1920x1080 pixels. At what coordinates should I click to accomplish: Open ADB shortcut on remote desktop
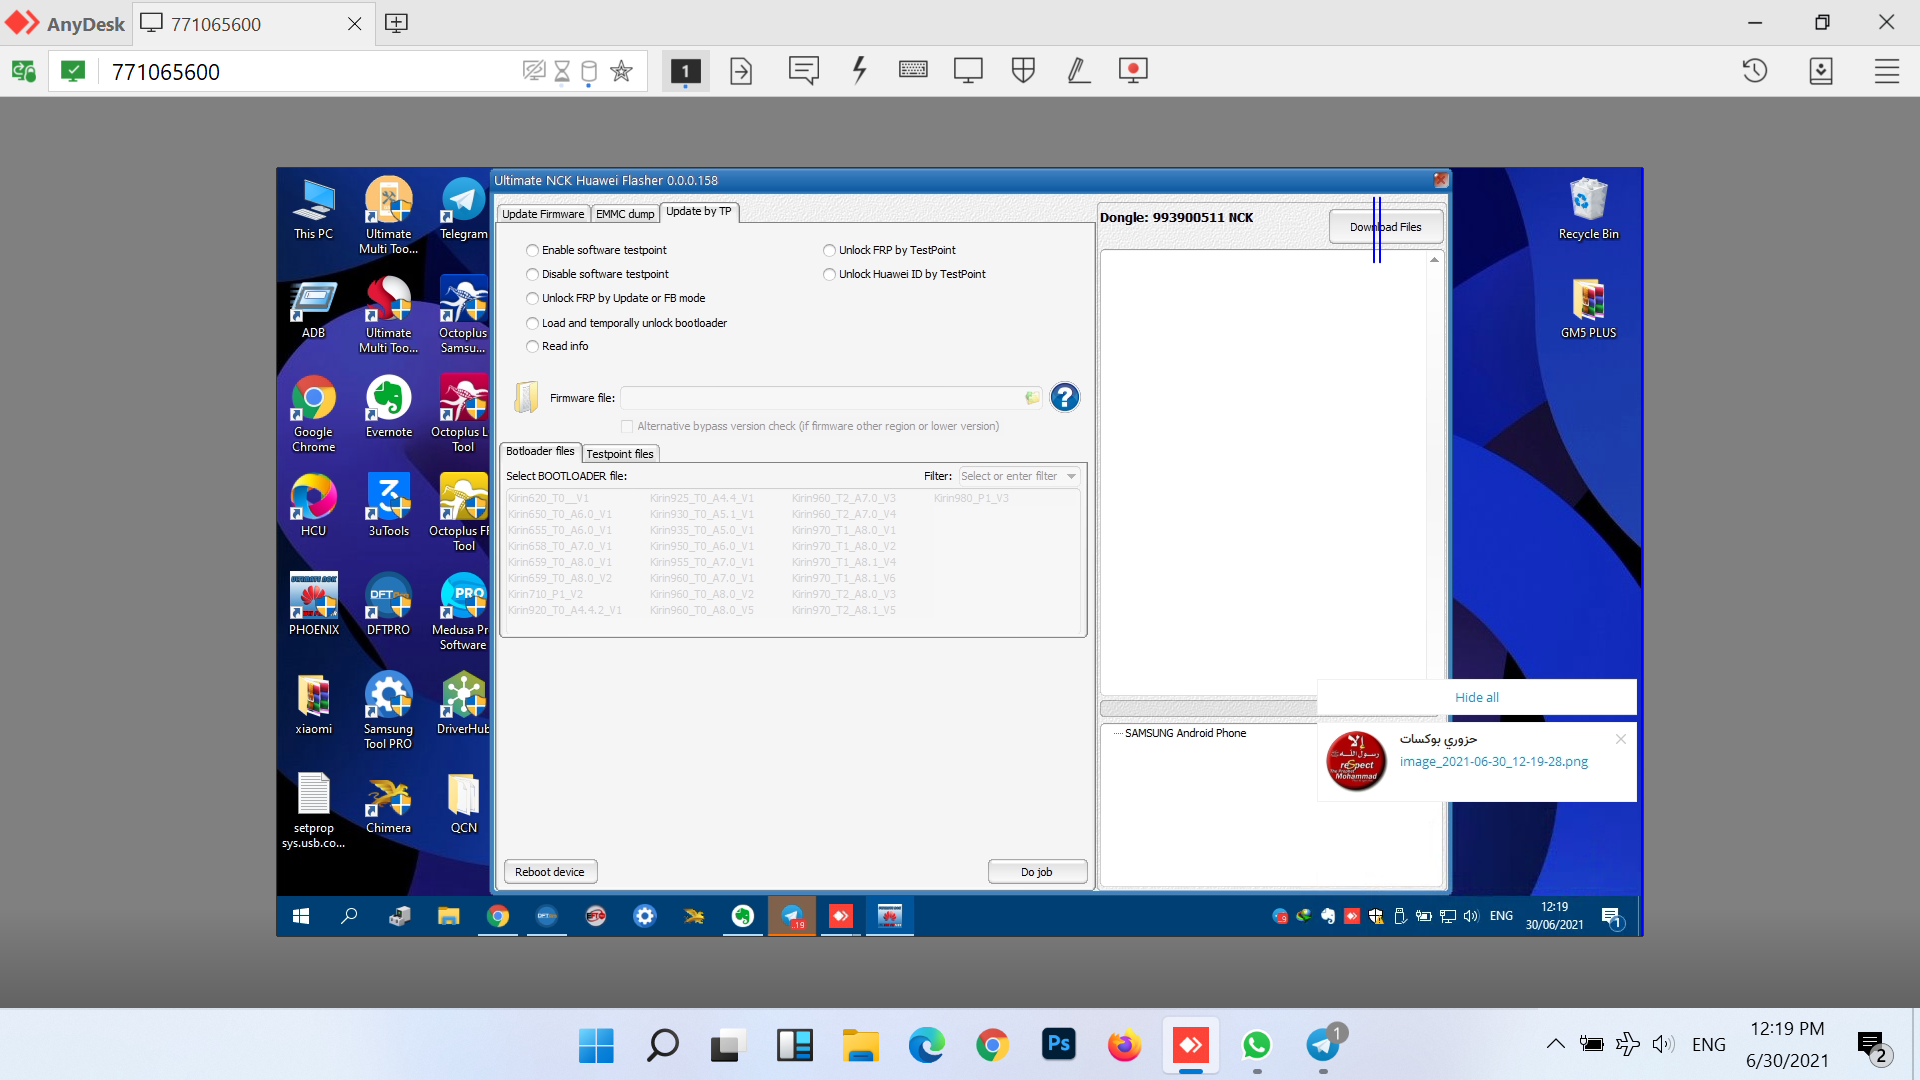[314, 309]
